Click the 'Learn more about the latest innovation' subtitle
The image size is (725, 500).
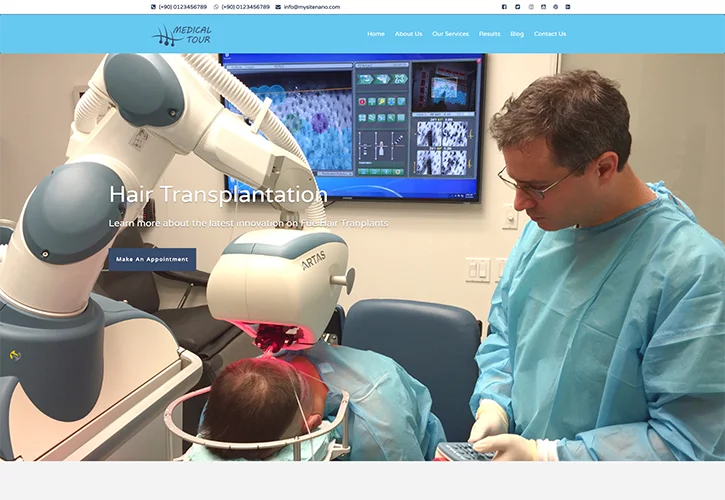coord(249,223)
